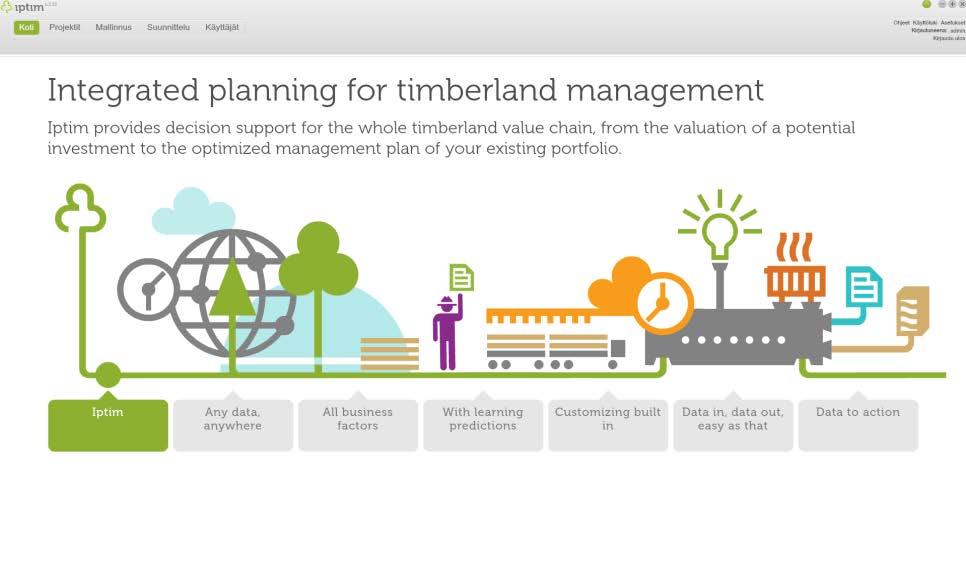Click the Käyttötuki support link
Screen dimensions: 966x581
[x=925, y=23]
